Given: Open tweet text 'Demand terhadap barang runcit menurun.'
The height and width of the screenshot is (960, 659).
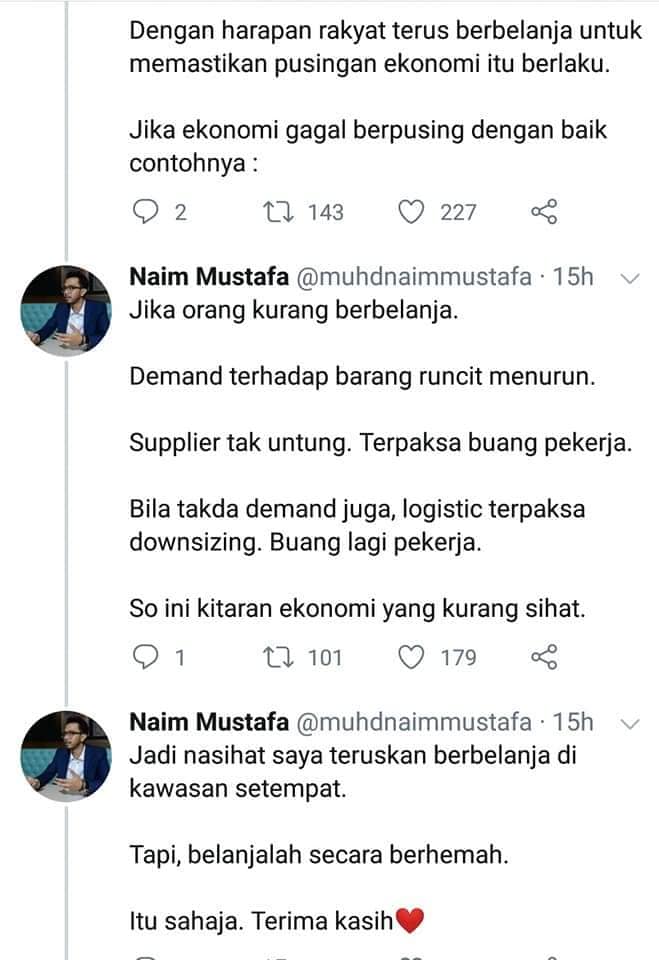Looking at the screenshot, I should point(363,377).
